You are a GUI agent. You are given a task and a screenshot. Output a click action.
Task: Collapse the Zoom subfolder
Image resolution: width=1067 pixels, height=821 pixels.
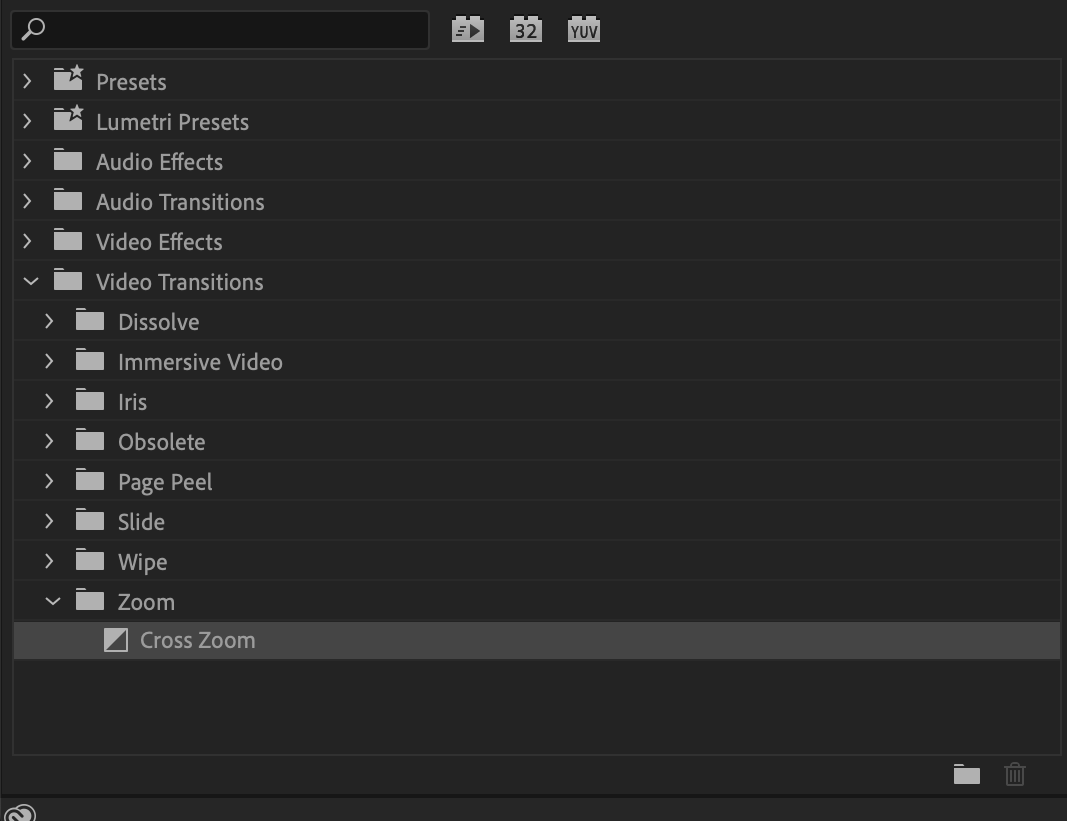(52, 602)
